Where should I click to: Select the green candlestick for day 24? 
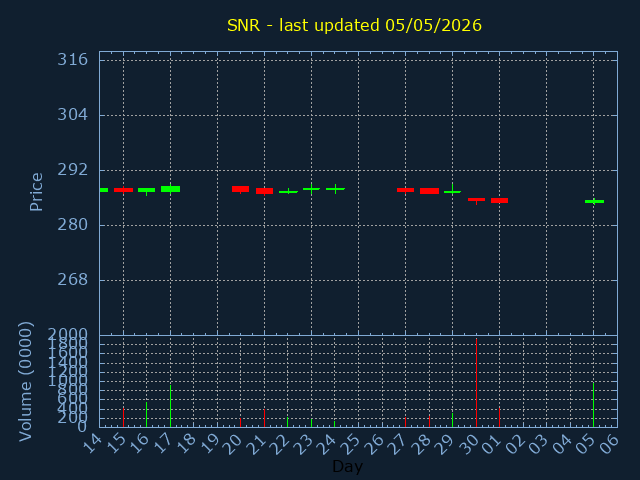coord(335,189)
